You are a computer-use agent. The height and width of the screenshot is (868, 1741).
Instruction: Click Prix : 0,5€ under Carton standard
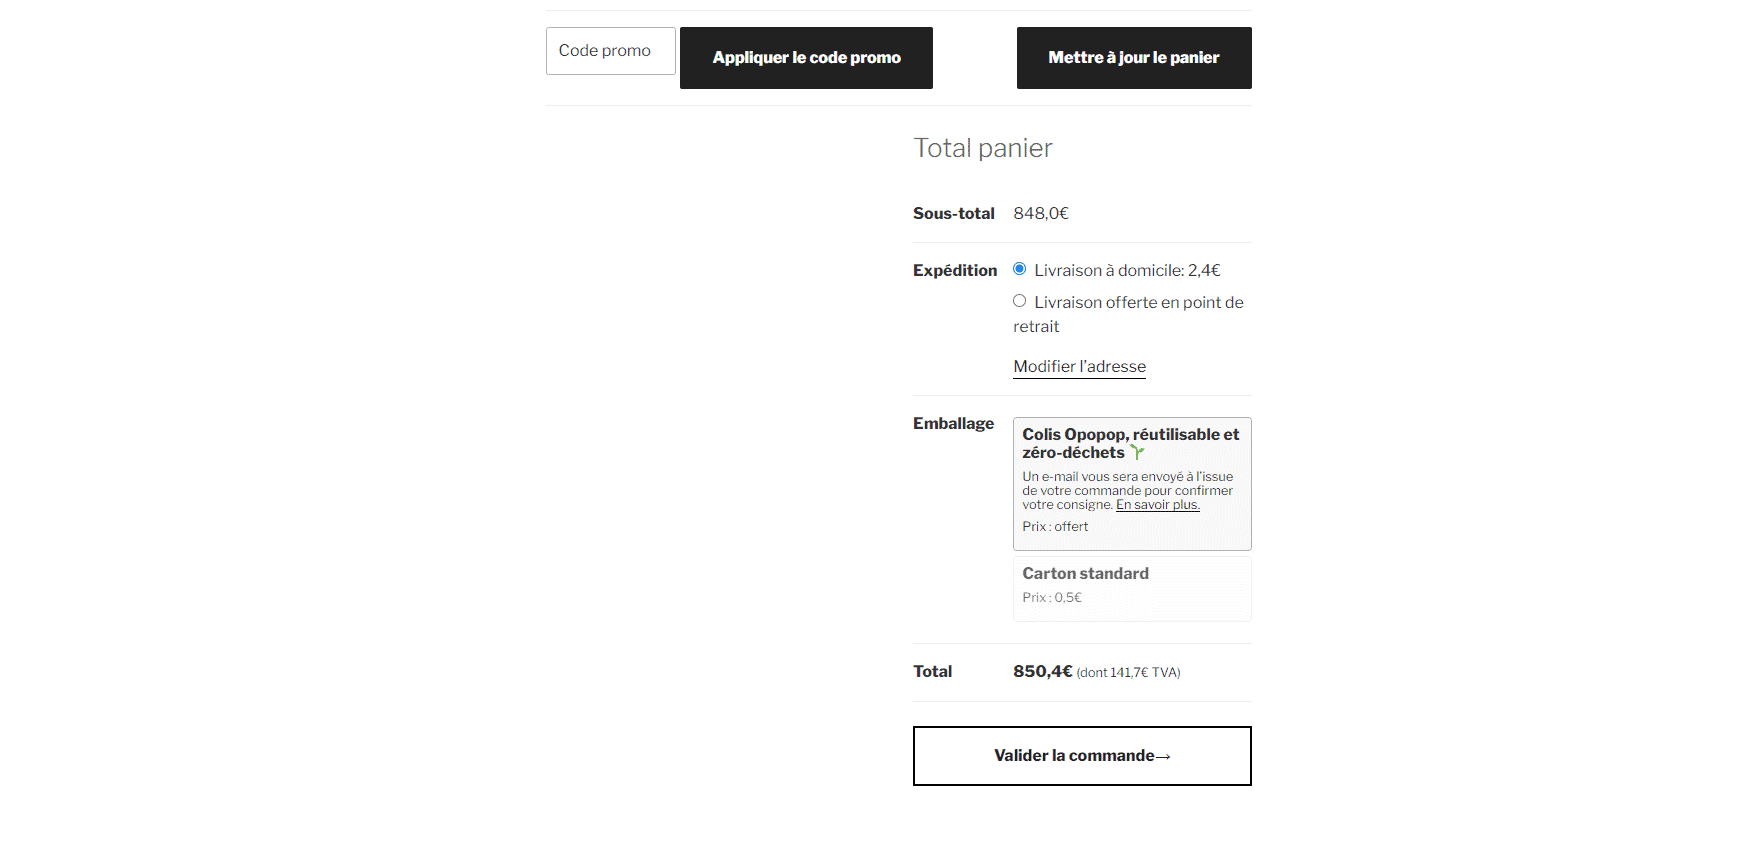pos(1052,598)
